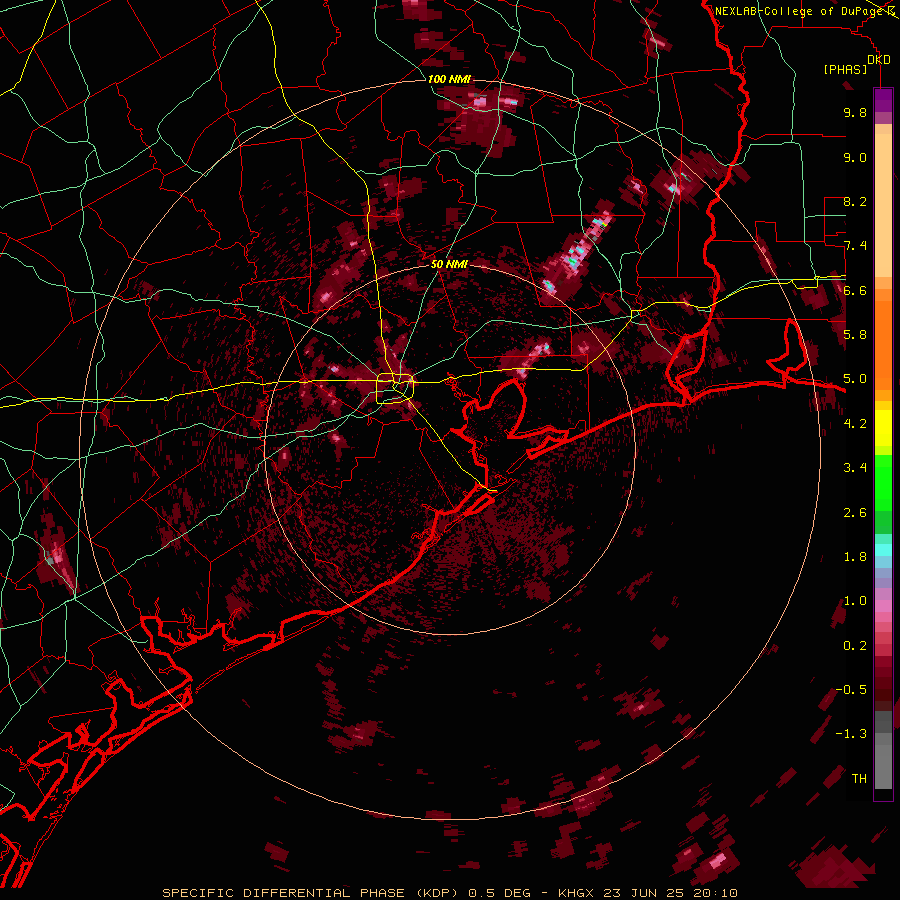Screen dimensions: 900x900
Task: Click the 8.2 scale value
Action: coord(855,202)
